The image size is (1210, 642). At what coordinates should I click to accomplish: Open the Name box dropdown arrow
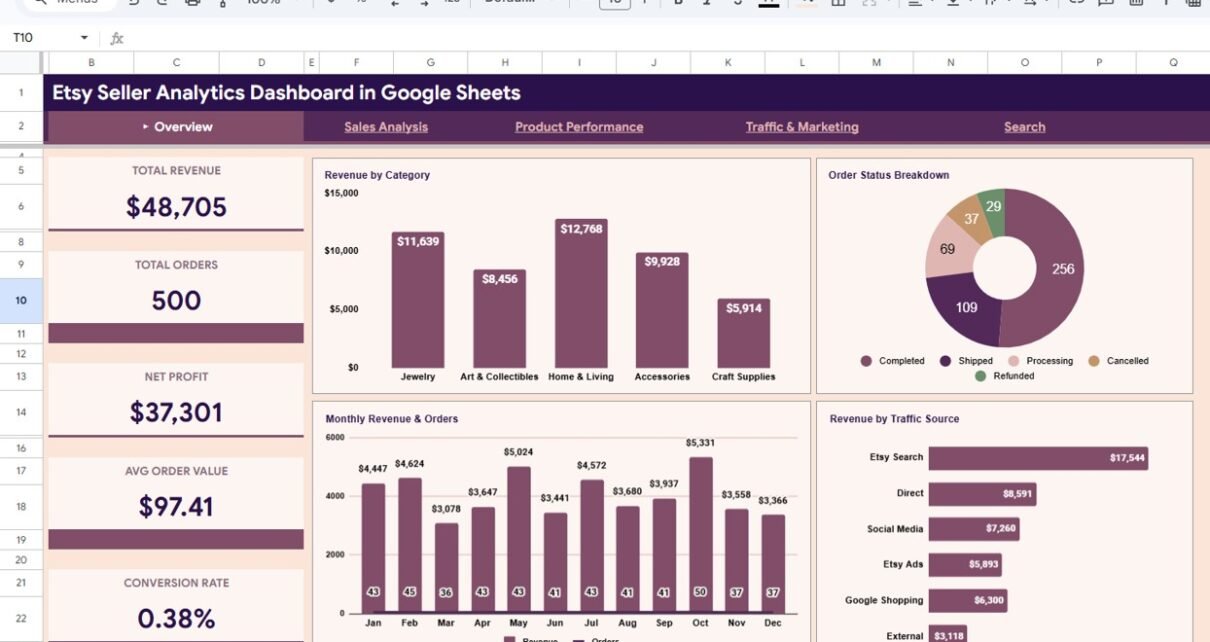pyautogui.click(x=84, y=38)
